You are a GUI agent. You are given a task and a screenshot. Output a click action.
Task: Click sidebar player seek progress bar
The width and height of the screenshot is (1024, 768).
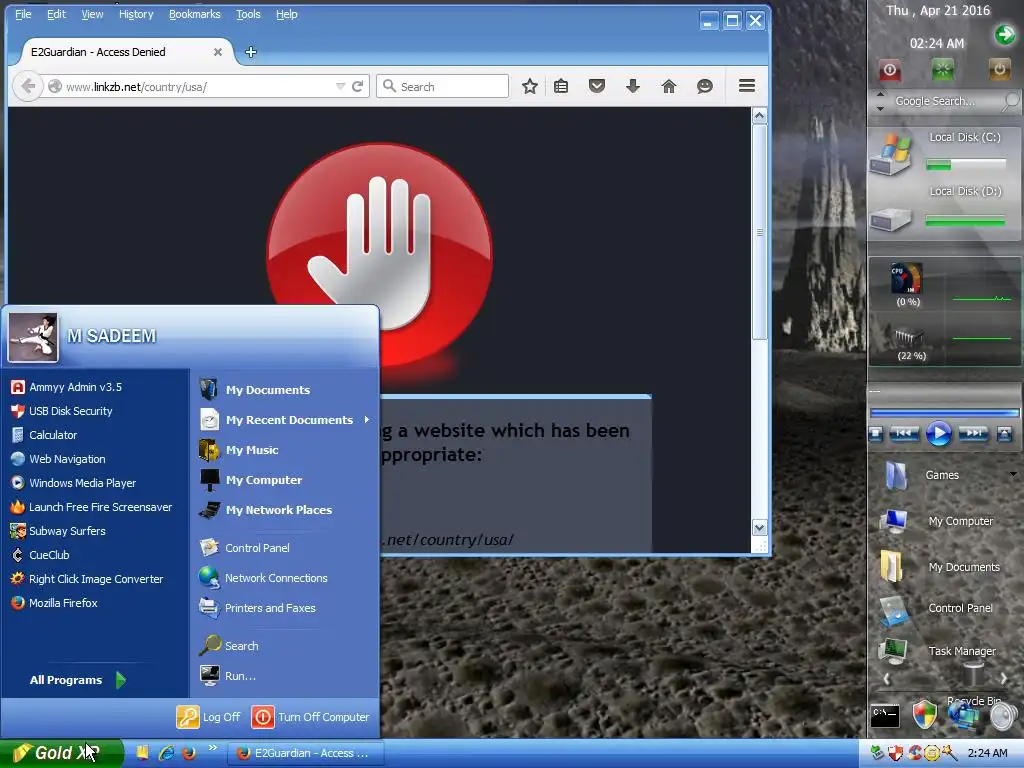(x=944, y=413)
